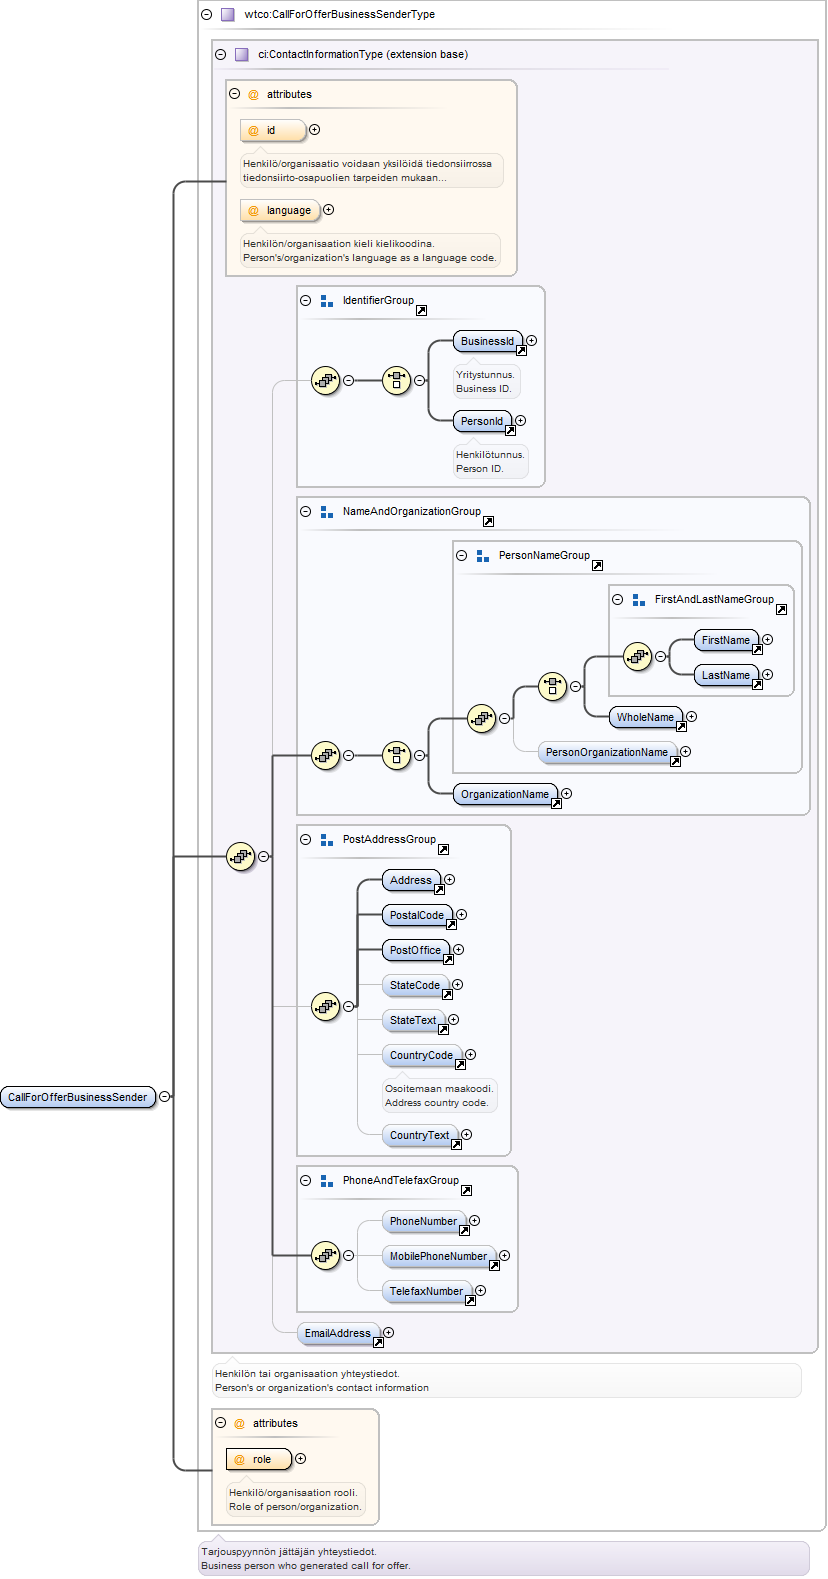The image size is (828, 1579).
Task: Click the FirstAndLastNameGroup group icon
Action: (x=639, y=600)
